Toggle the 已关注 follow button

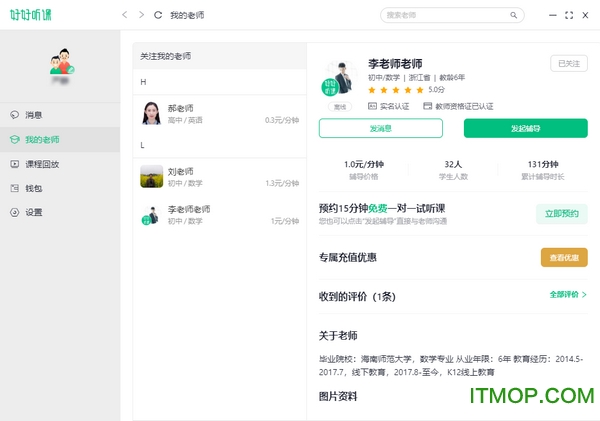(x=569, y=64)
